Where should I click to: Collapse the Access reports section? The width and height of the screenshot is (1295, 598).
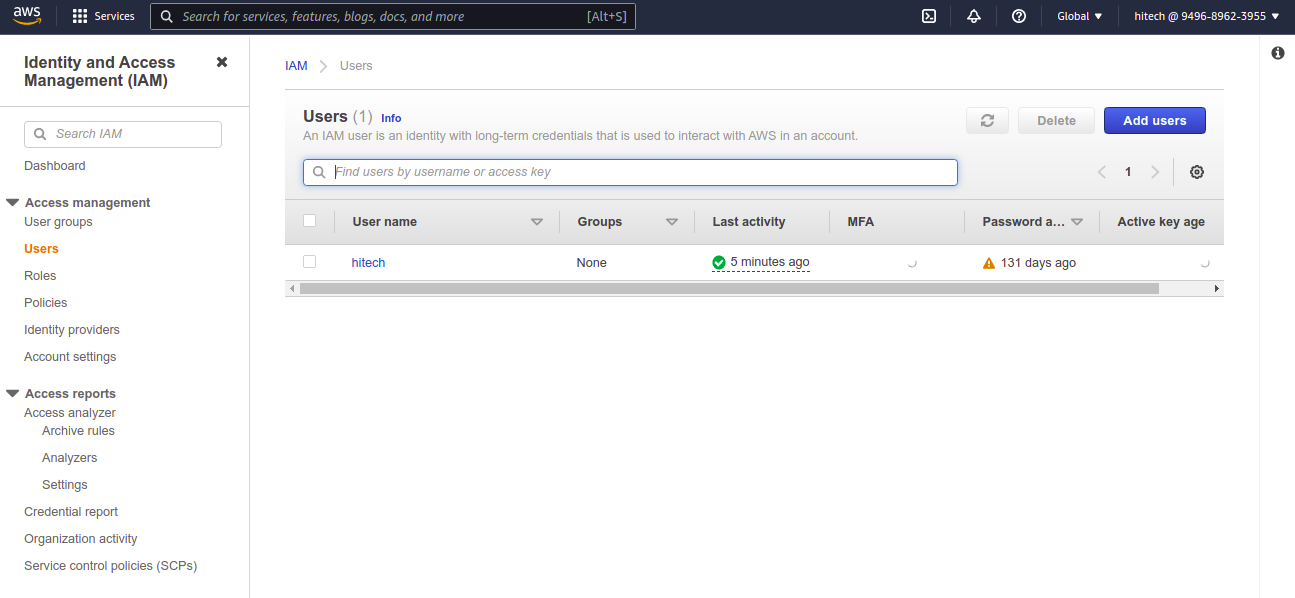12,393
